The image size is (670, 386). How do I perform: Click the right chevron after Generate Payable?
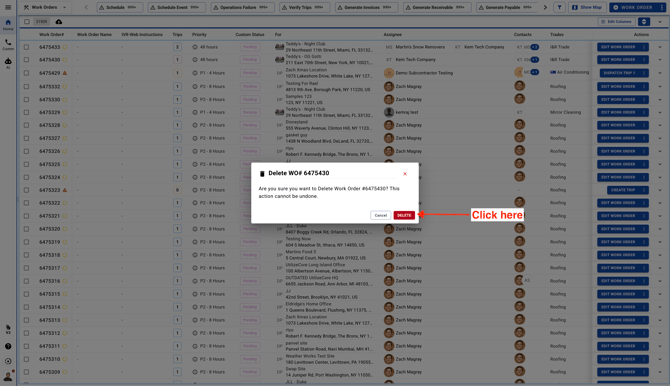coord(545,7)
